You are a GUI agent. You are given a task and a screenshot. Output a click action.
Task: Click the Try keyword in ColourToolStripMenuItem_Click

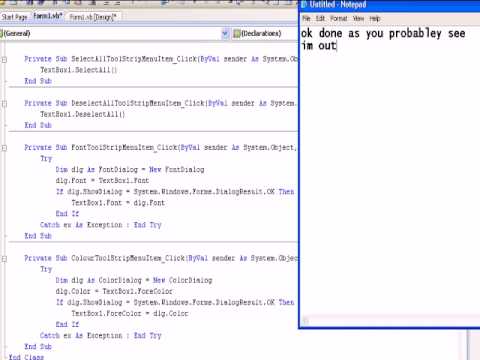pos(46,269)
